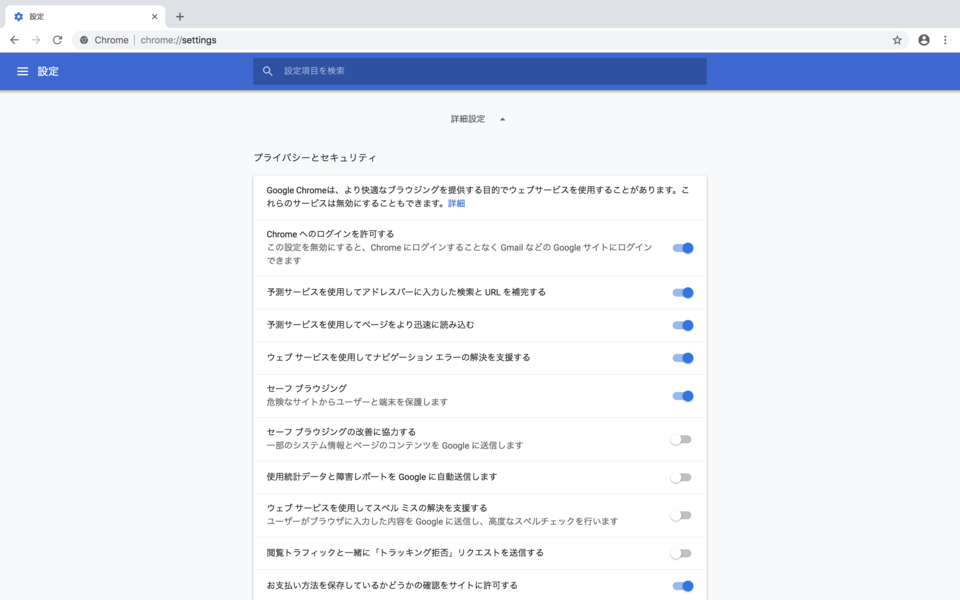
Task: Open a new tab with plus button
Action: pos(180,17)
